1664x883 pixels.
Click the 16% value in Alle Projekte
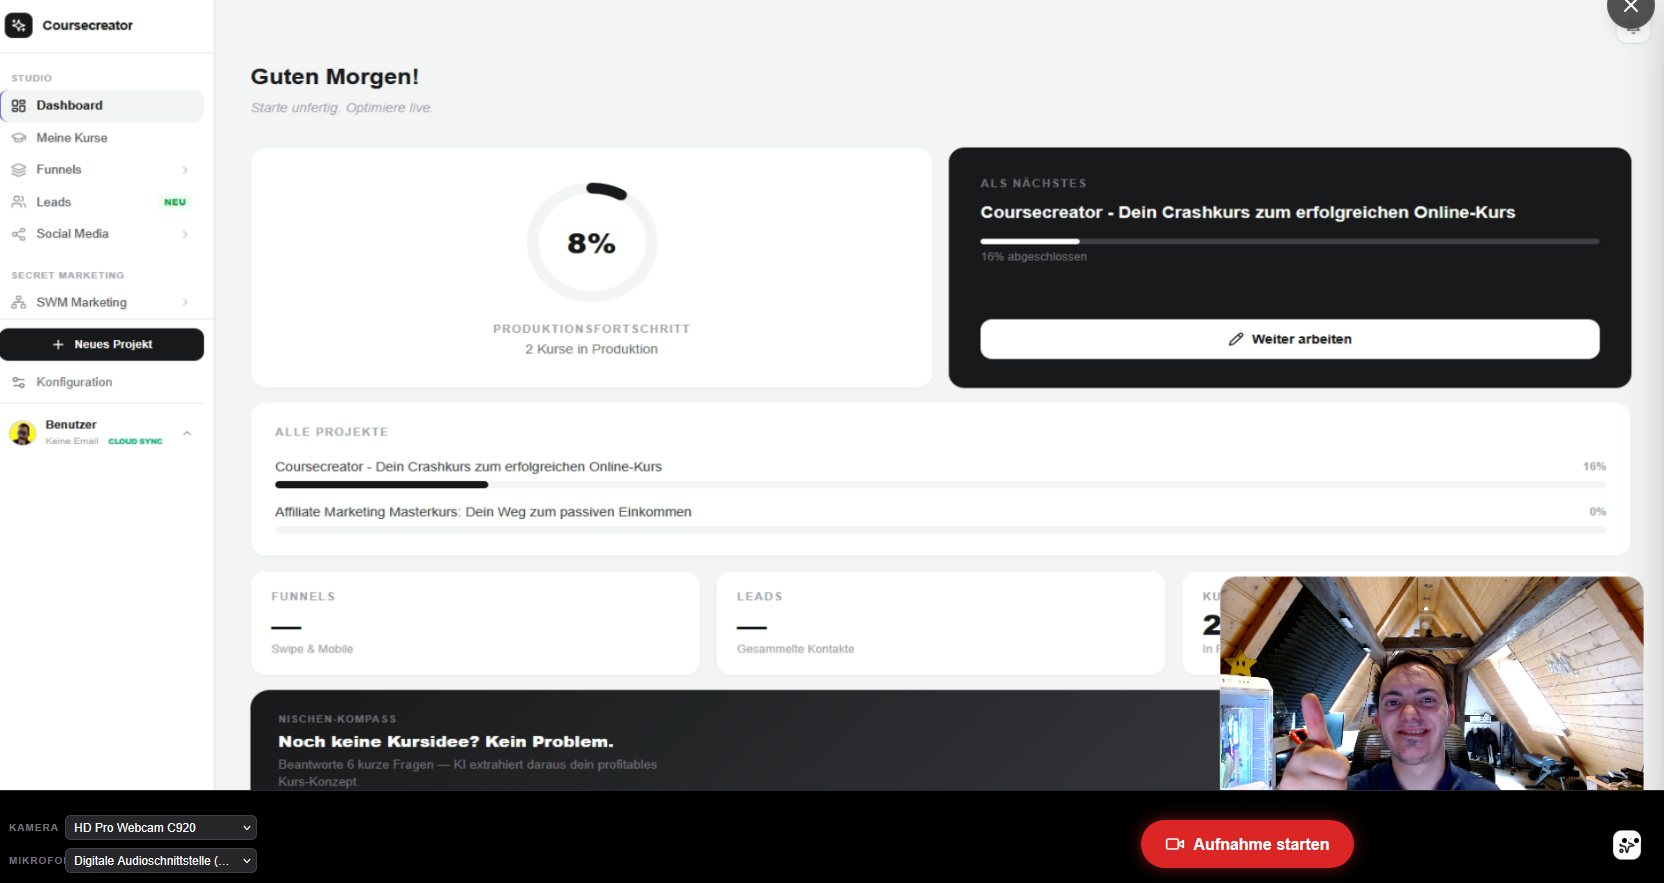(x=1594, y=467)
